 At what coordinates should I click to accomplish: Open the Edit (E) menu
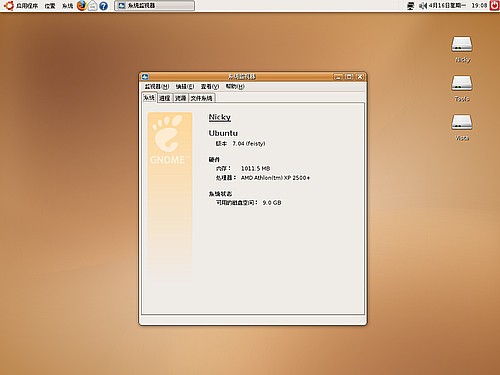(x=185, y=87)
